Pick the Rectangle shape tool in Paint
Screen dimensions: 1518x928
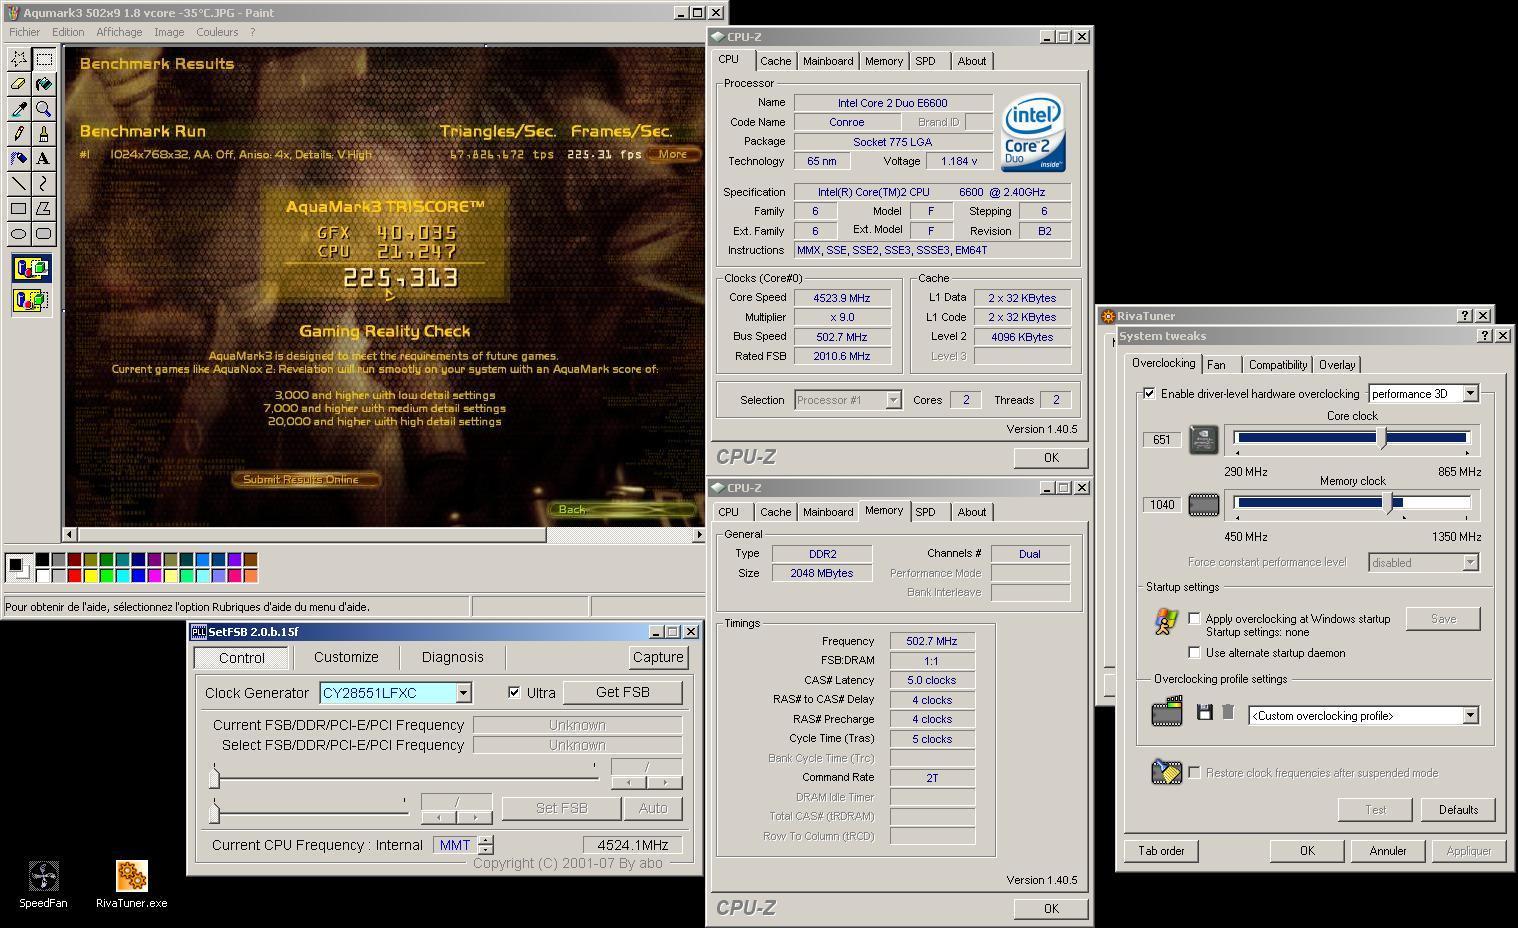[19, 209]
